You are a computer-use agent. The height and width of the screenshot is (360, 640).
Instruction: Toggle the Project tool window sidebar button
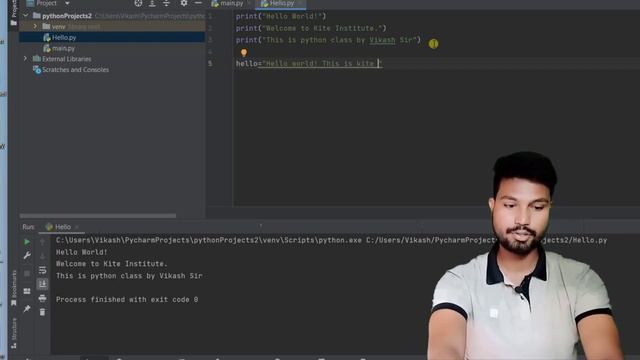(x=13, y=13)
